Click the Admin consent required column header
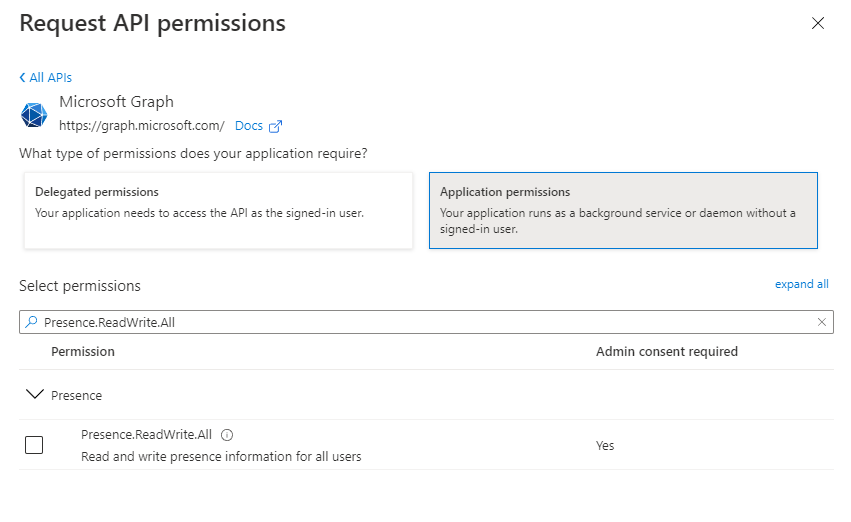This screenshot has width=851, height=522. coord(666,352)
